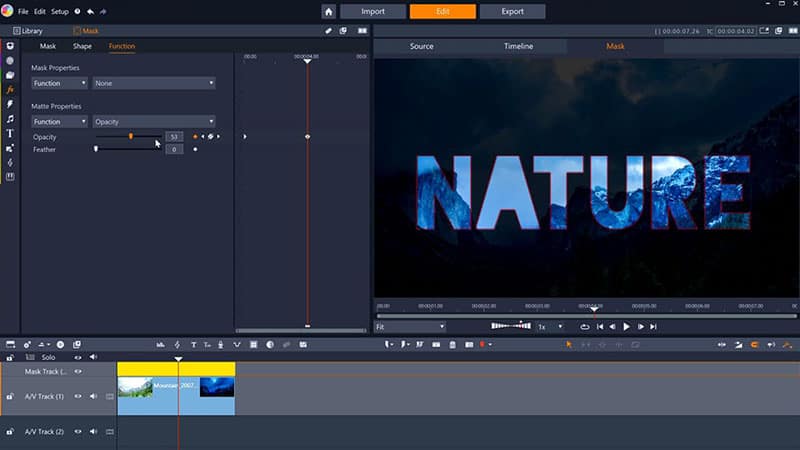Open the Effects (fx) panel in the sidebar
Screen dimensions: 800x450
click(10, 90)
